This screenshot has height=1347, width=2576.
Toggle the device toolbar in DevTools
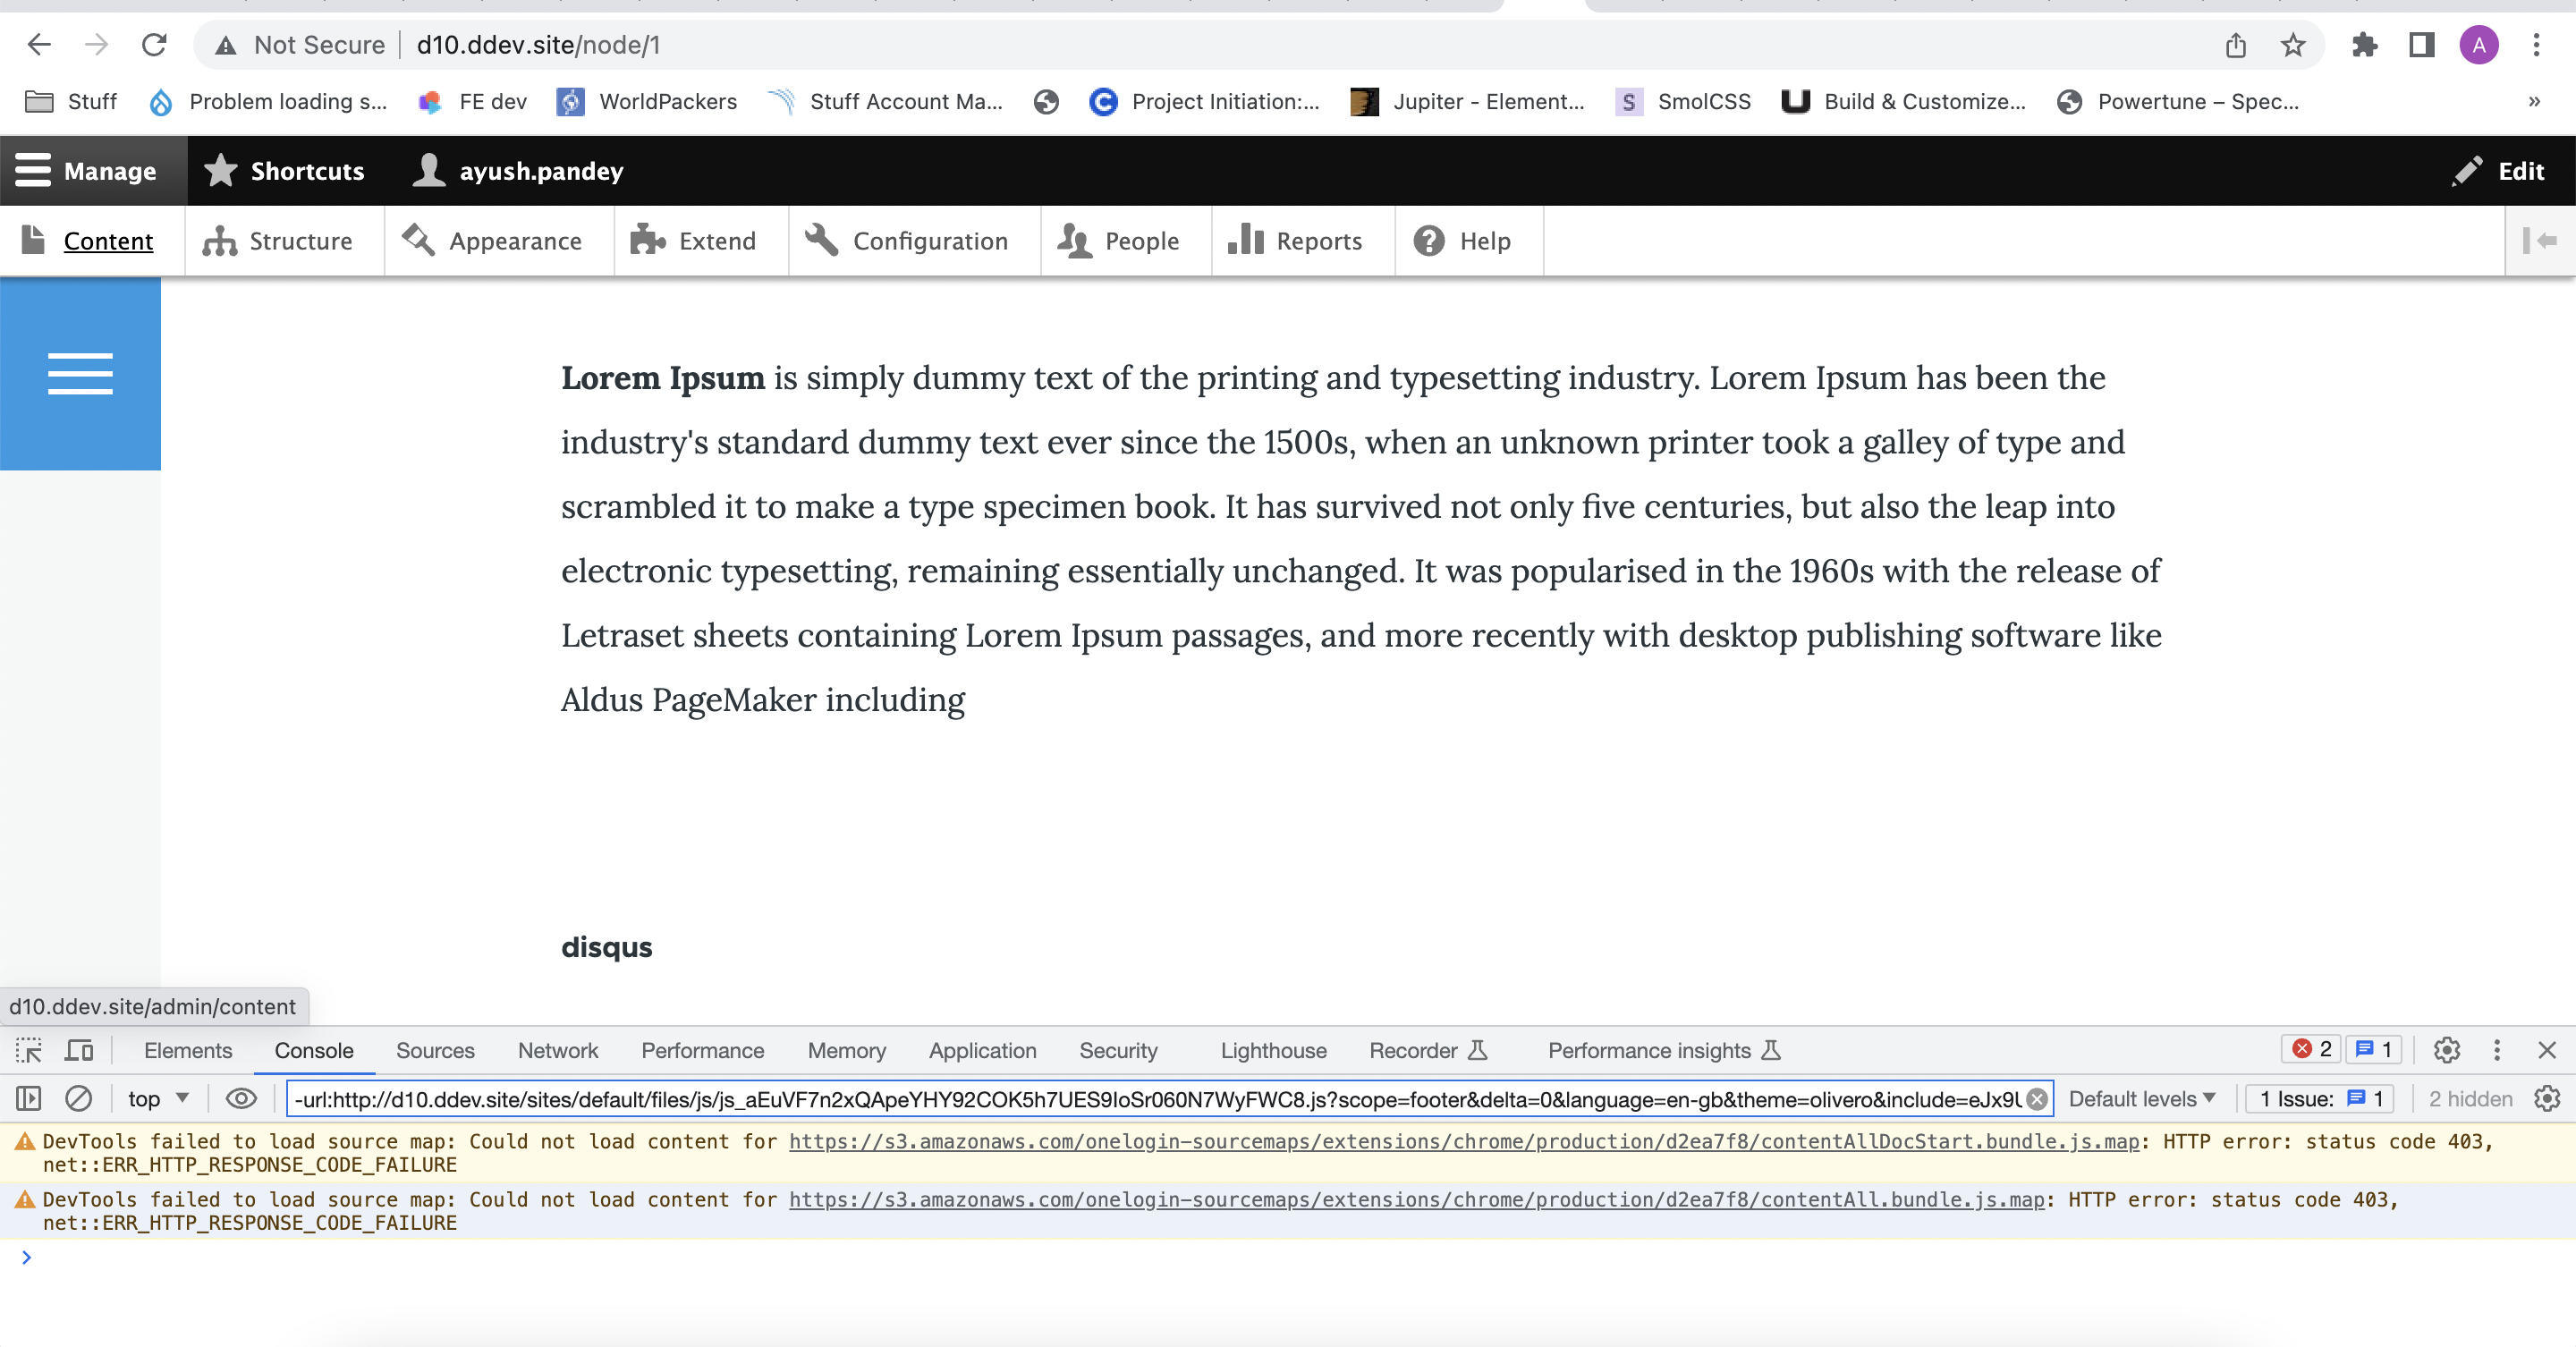click(x=79, y=1050)
